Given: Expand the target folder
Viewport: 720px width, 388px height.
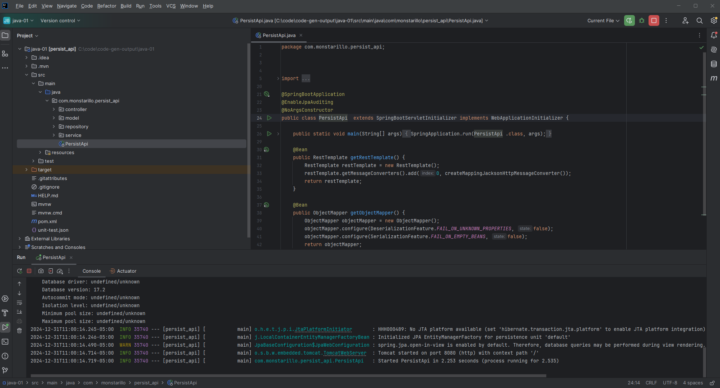Looking at the screenshot, I should click(26, 170).
